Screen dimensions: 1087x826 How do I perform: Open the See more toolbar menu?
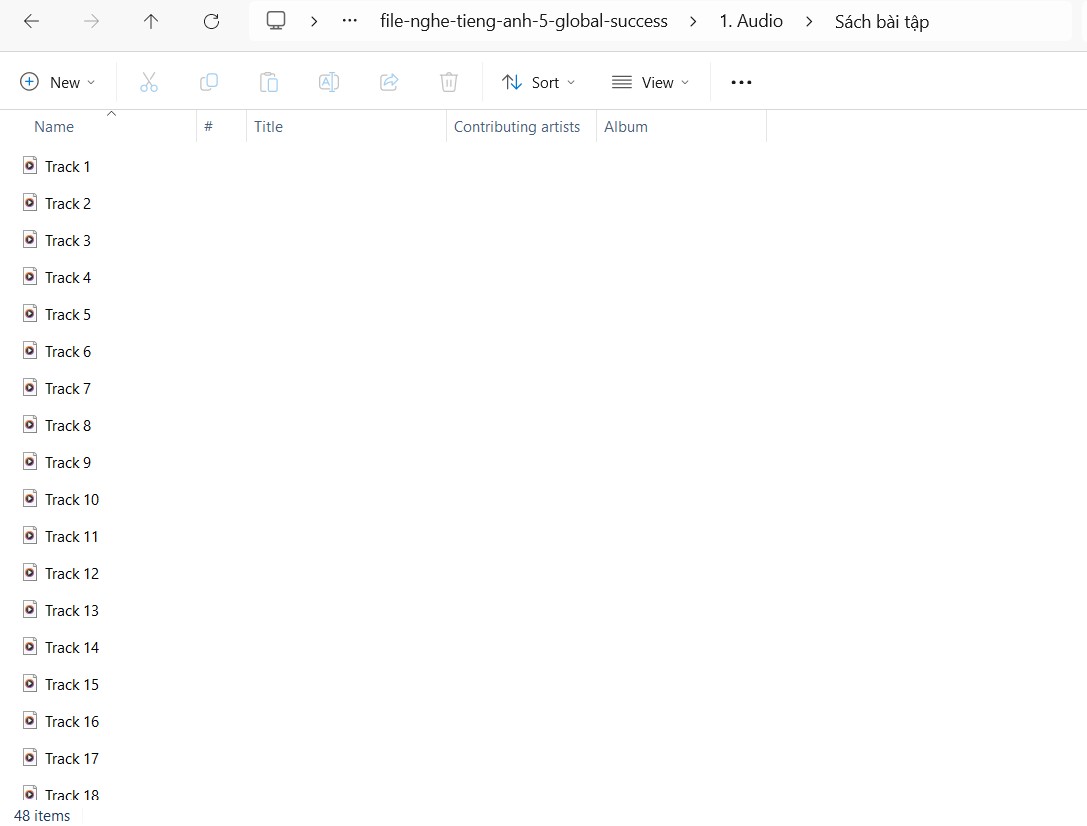[741, 82]
